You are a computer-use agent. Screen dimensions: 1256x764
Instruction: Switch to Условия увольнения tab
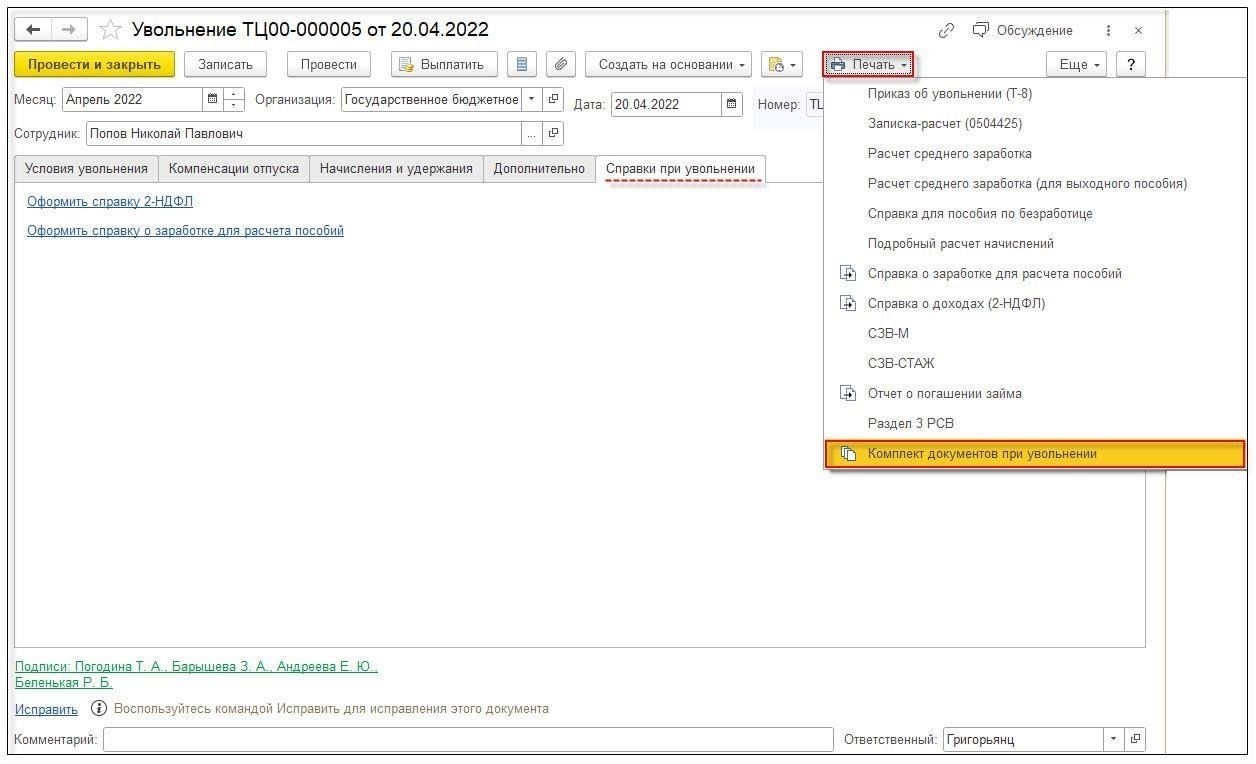click(x=86, y=169)
